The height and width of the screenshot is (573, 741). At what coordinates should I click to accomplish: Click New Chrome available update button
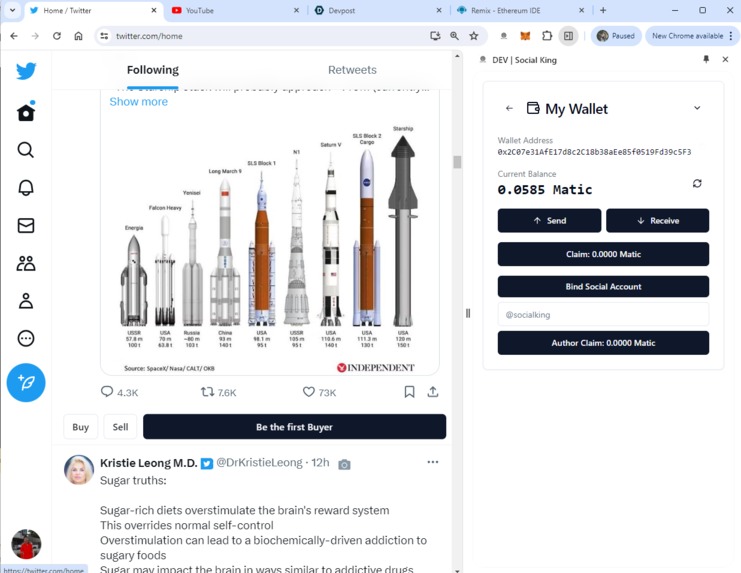pos(688,36)
